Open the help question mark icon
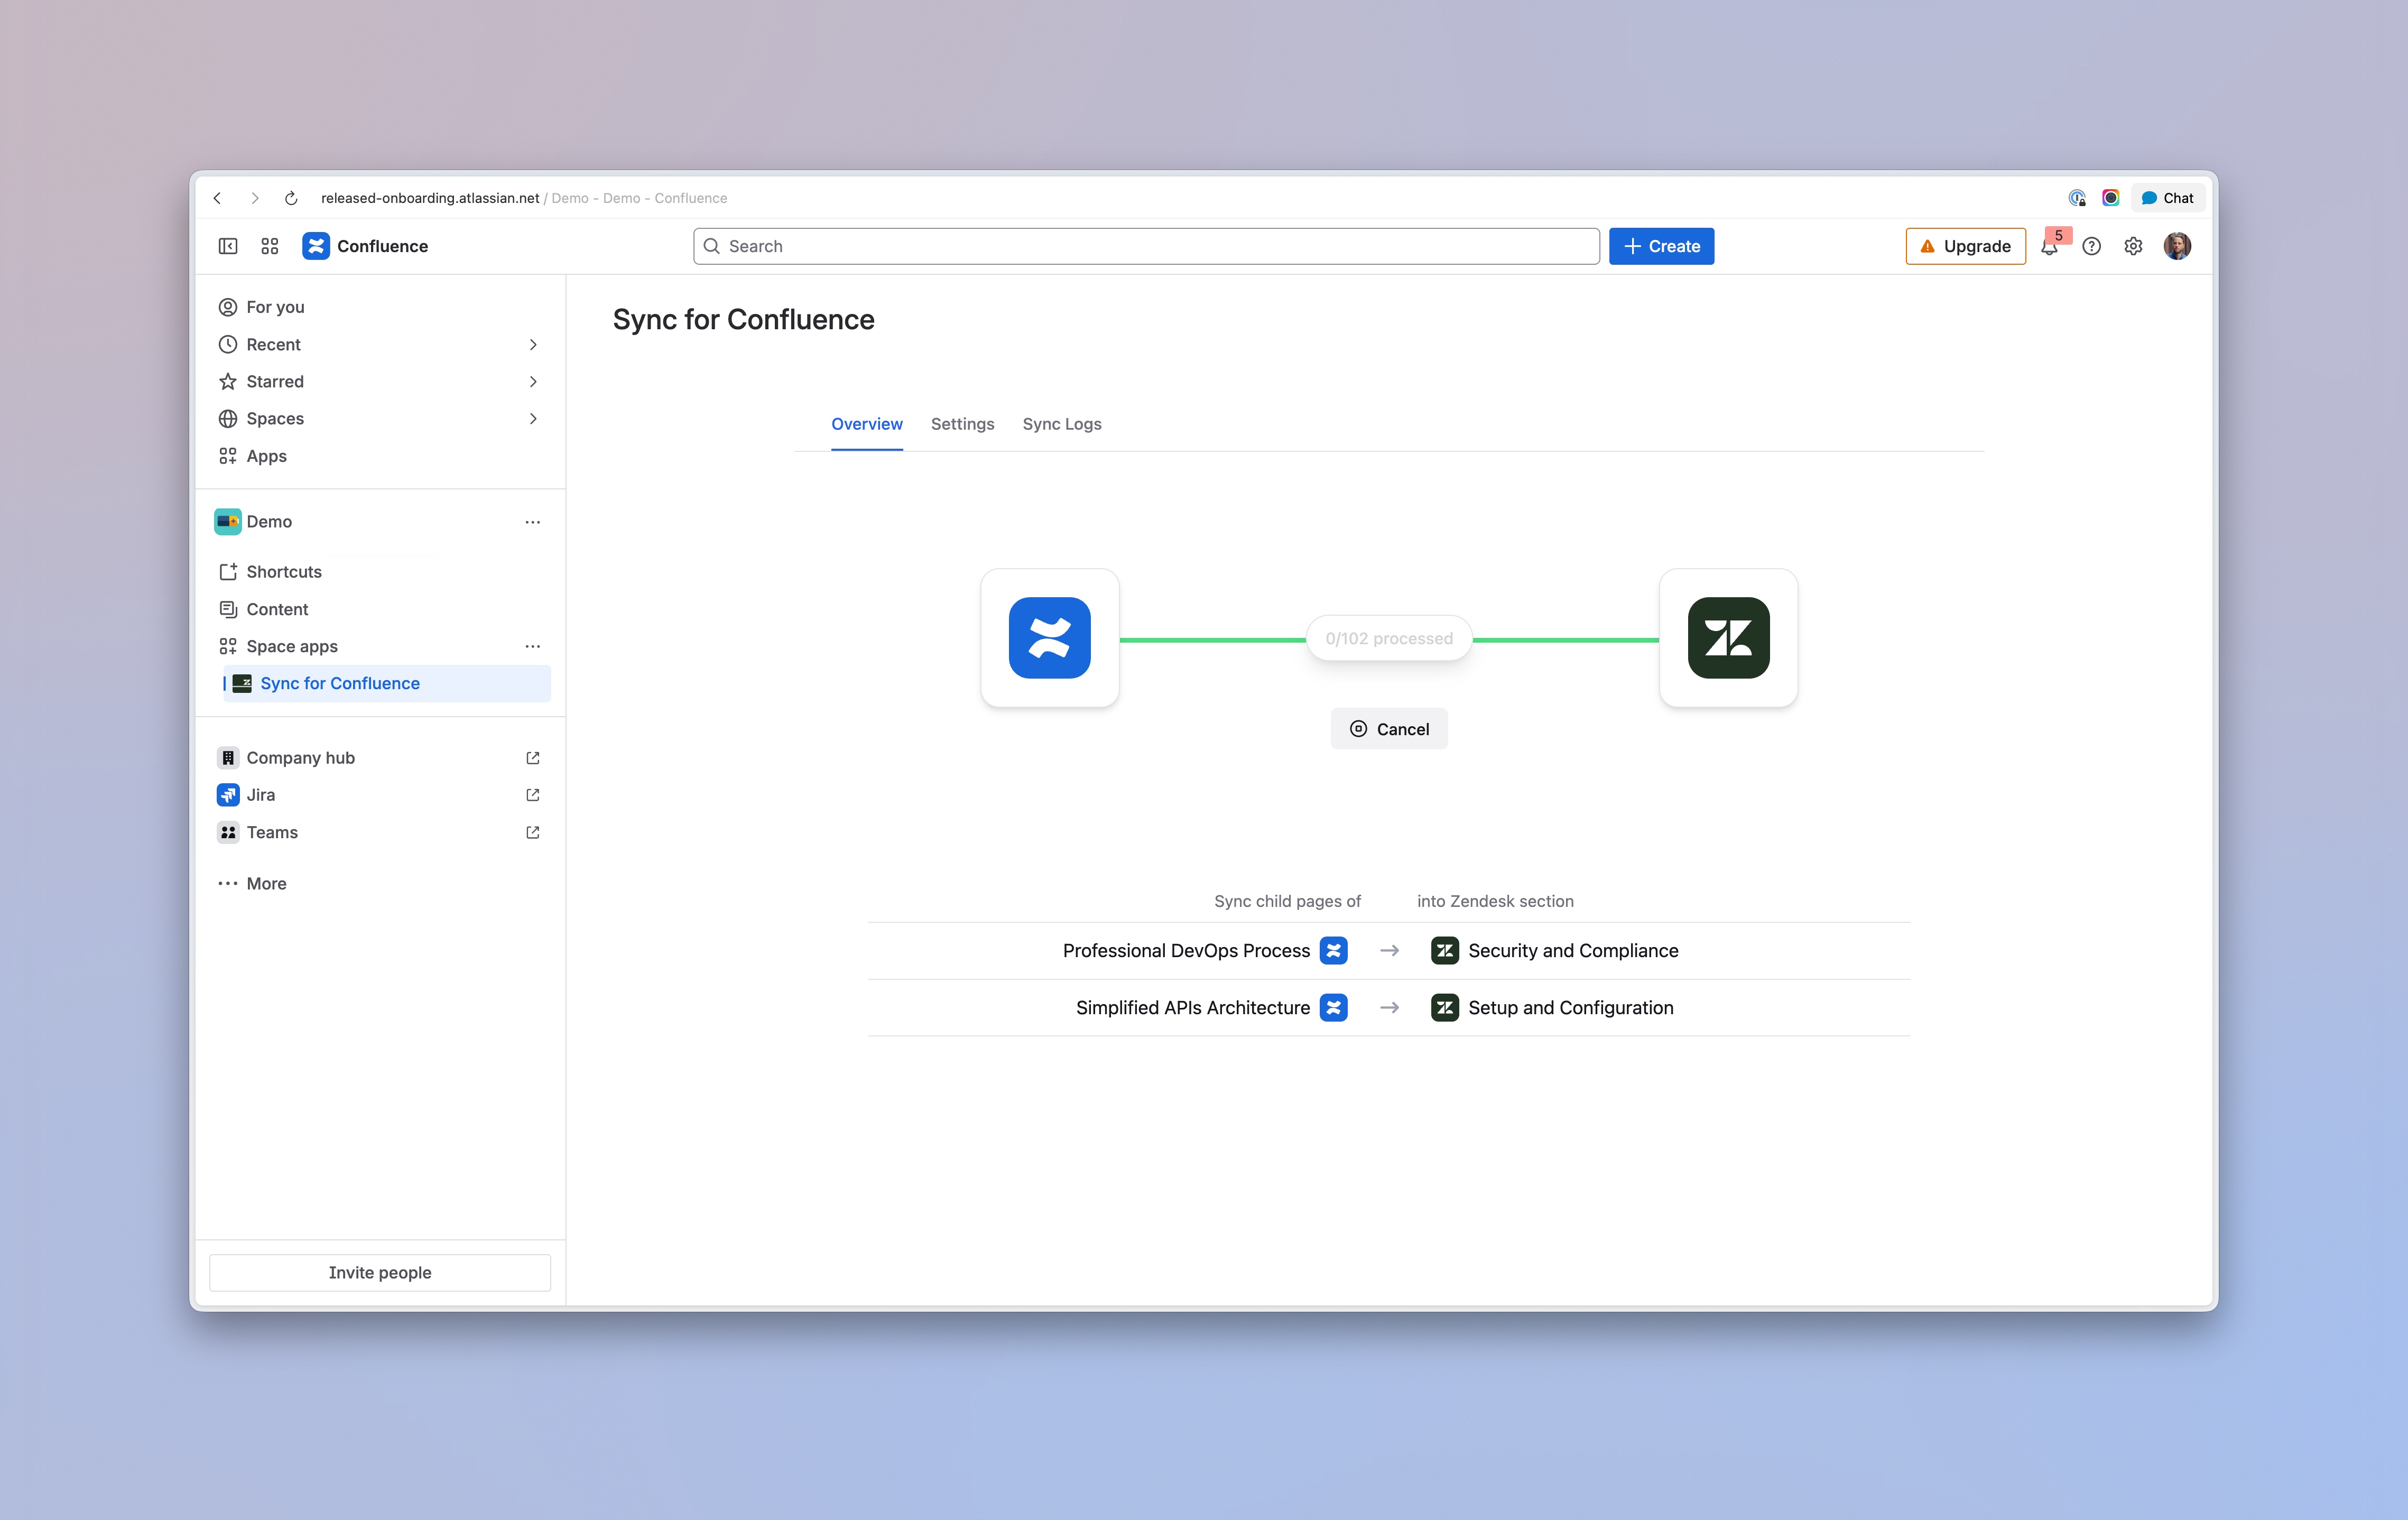The width and height of the screenshot is (2408, 1520). (x=2091, y=246)
